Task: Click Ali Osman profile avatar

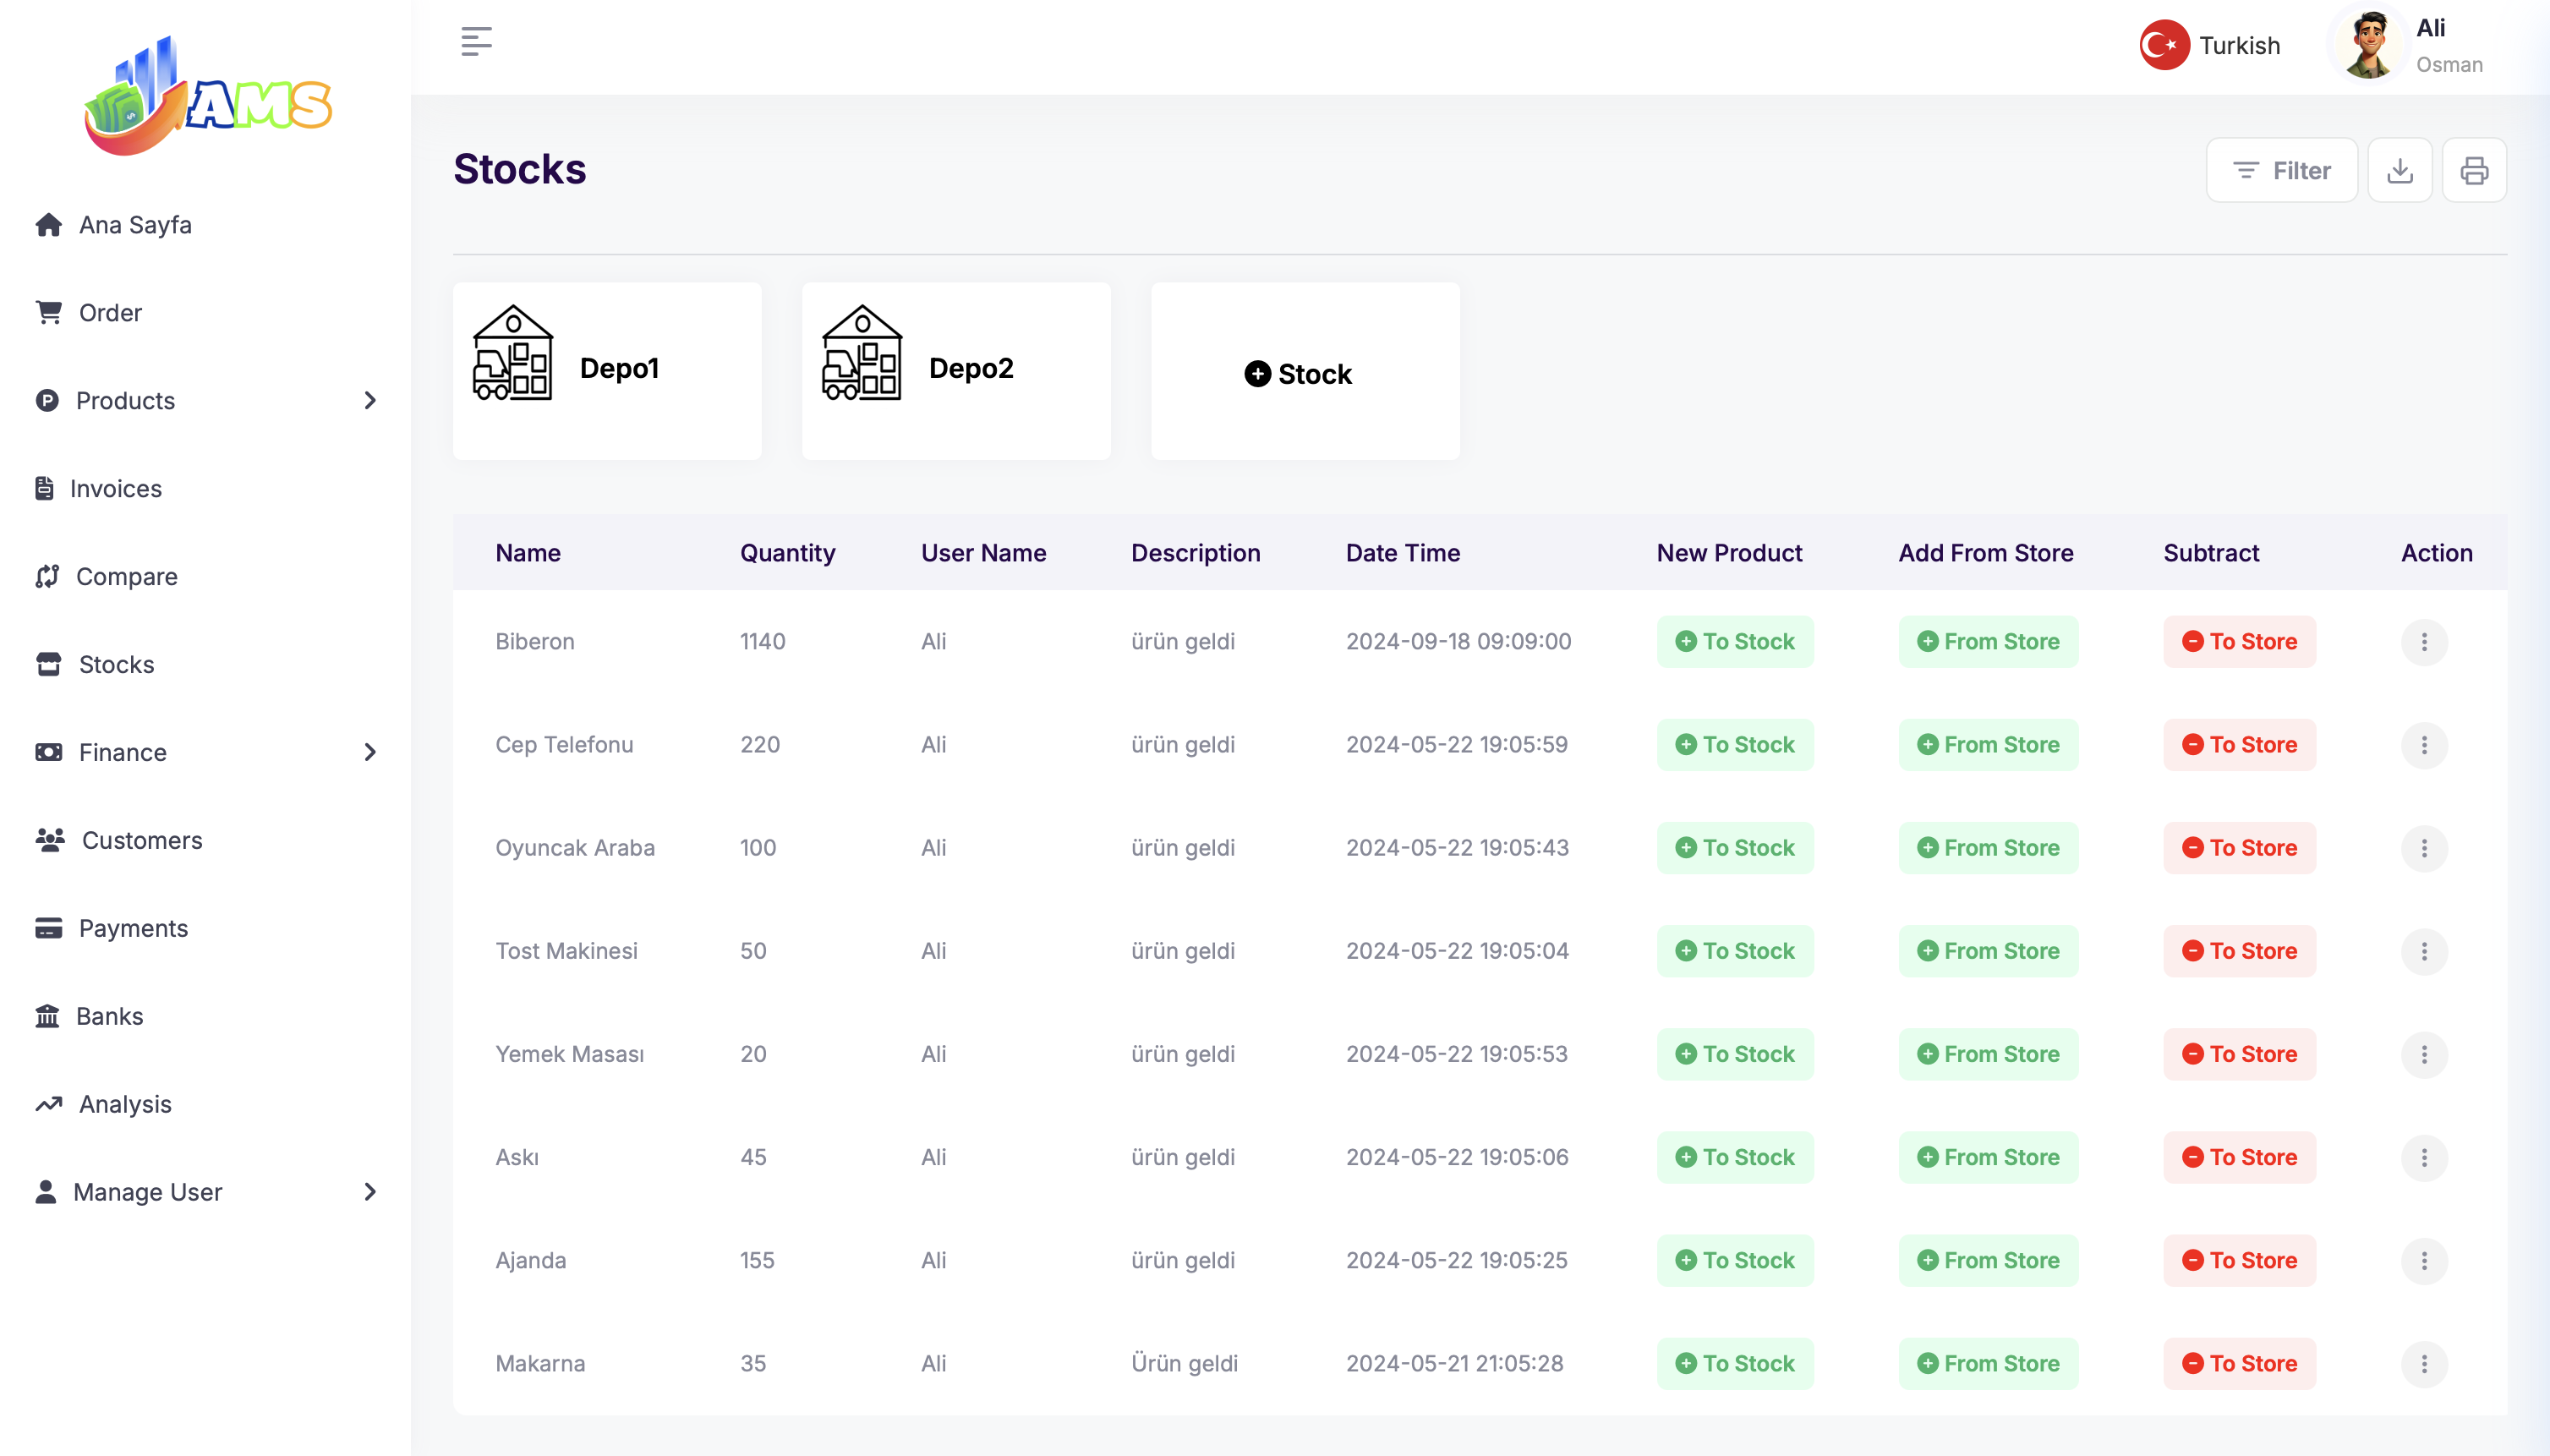Action: click(x=2369, y=45)
